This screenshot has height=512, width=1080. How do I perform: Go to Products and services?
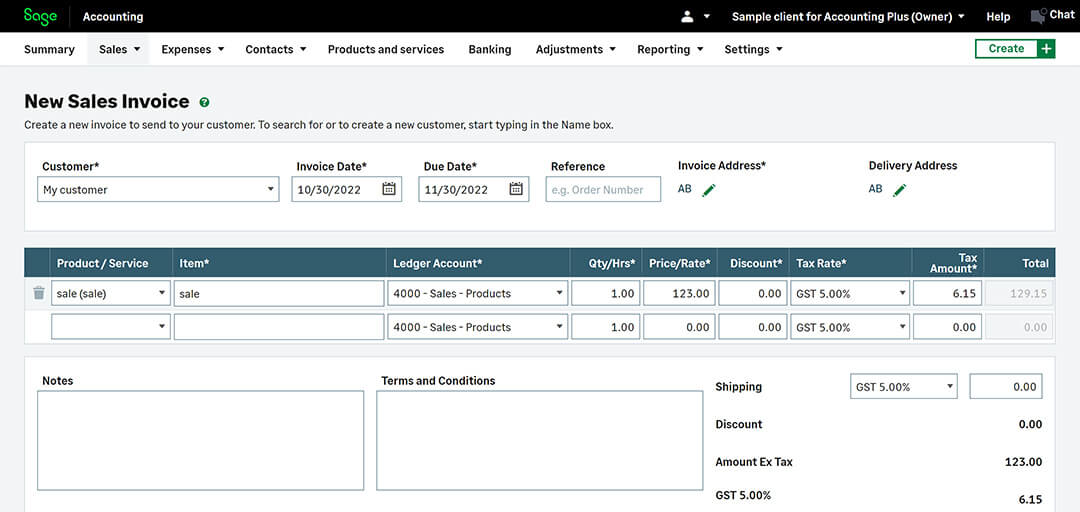[x=386, y=50]
